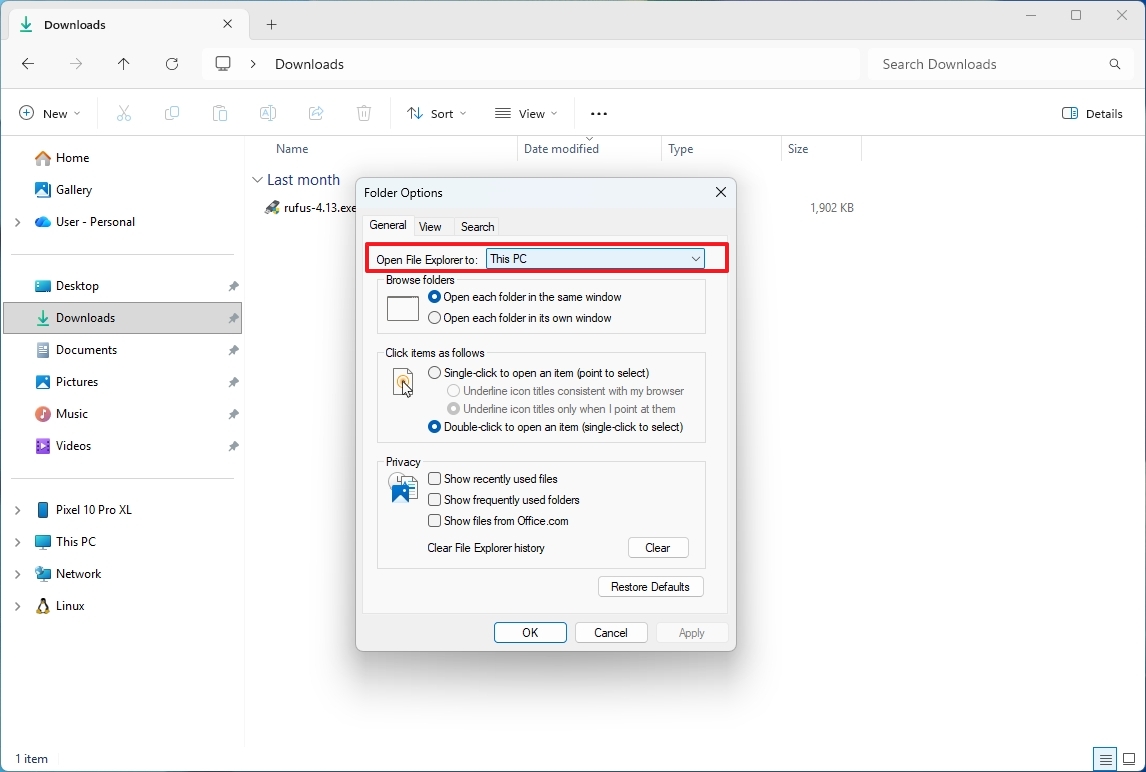
Task: Click the Paste icon
Action: pyautogui.click(x=220, y=113)
